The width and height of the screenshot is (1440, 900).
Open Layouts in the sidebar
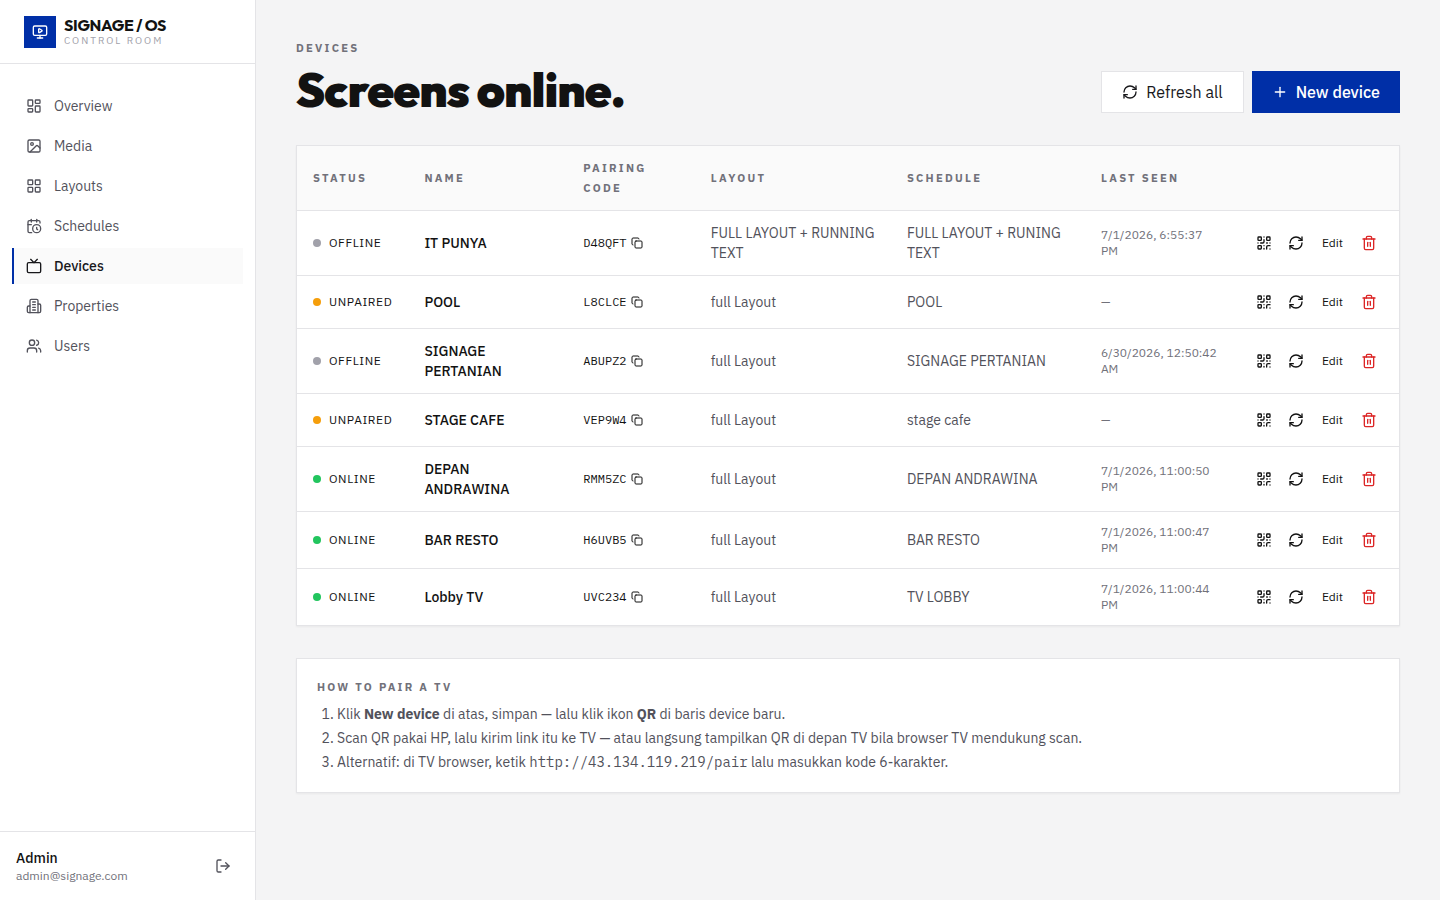tap(128, 186)
